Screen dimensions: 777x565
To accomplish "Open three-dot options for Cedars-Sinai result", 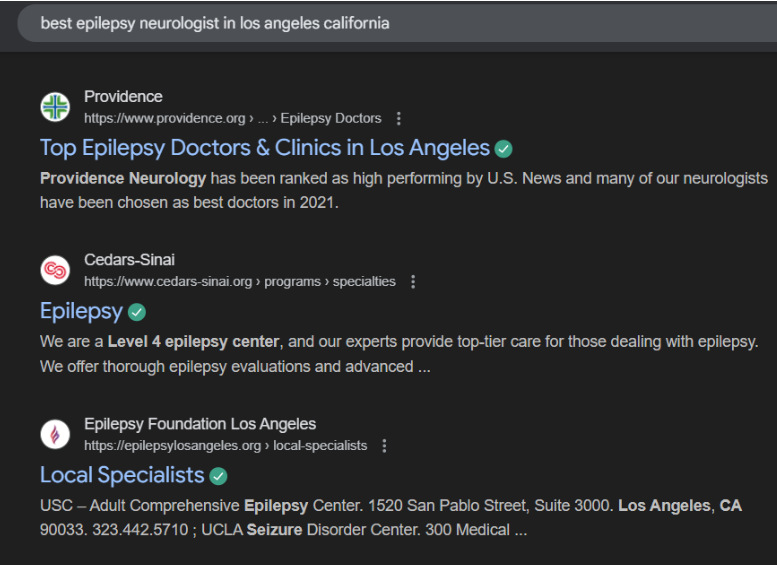I will (413, 282).
